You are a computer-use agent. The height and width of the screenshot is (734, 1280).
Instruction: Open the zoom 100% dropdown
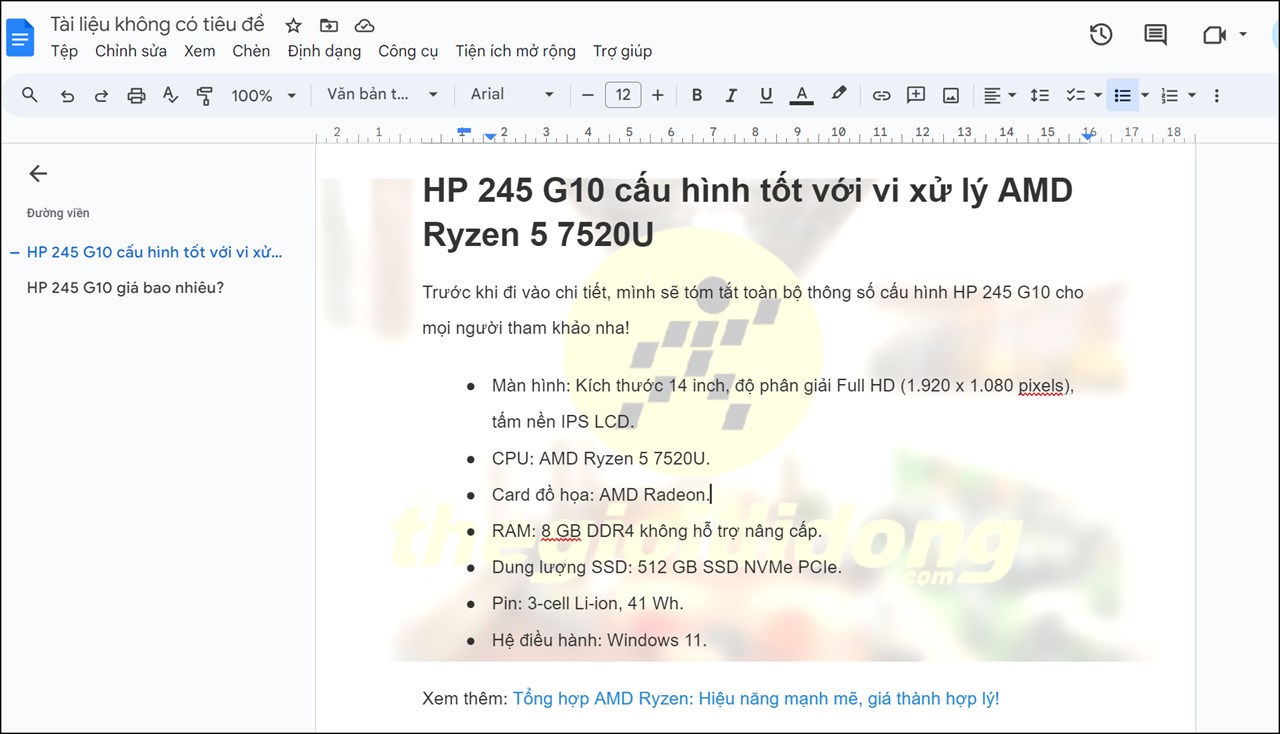pyautogui.click(x=264, y=95)
